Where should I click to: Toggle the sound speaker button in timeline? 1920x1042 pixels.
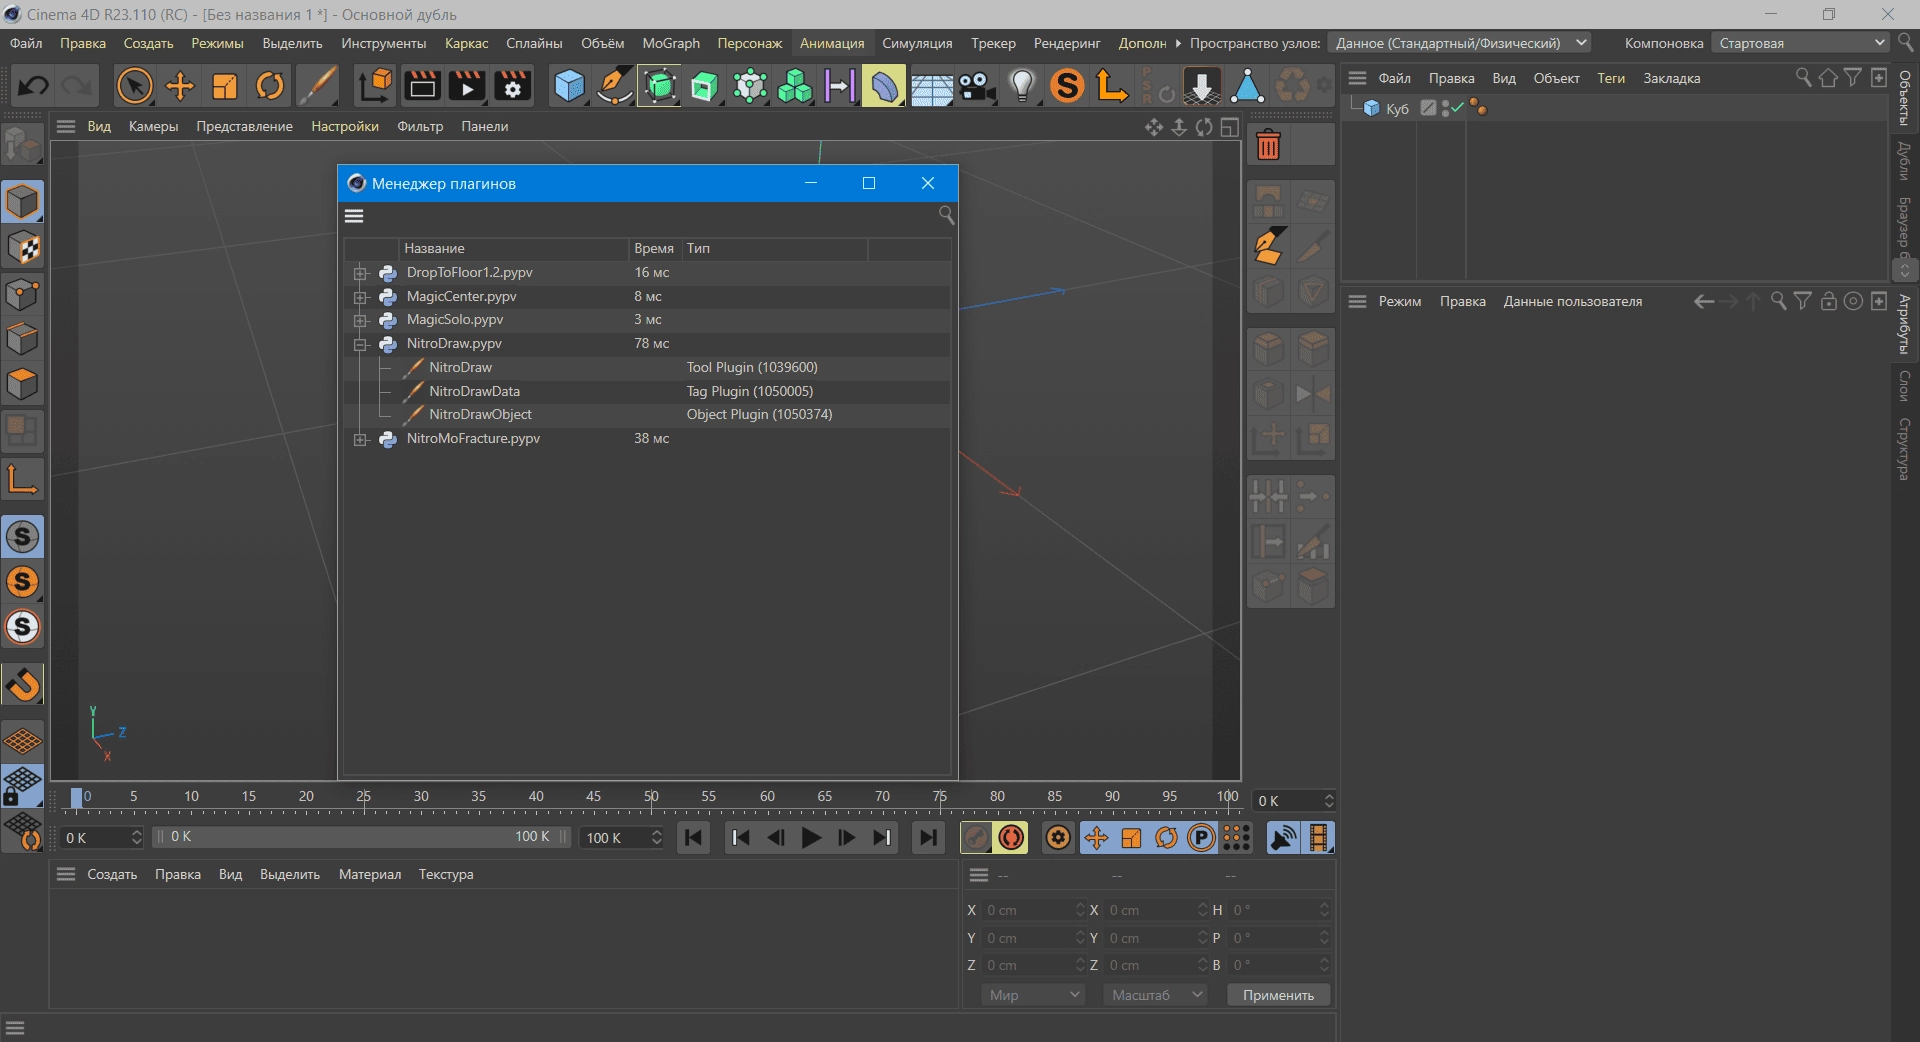[x=1283, y=838]
